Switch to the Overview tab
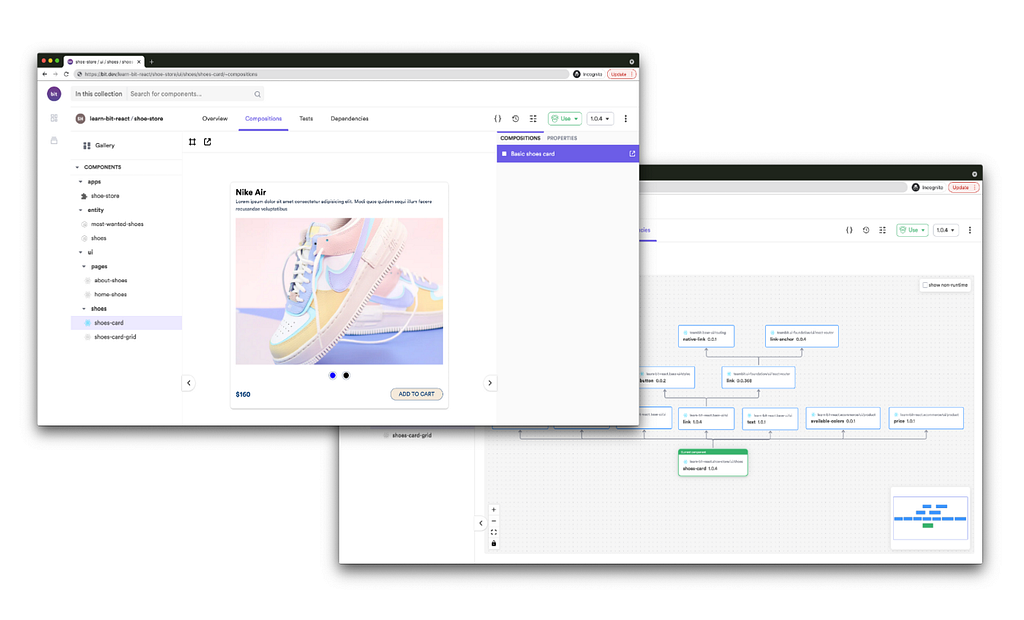The width and height of the screenshot is (1024, 620). click(x=215, y=119)
